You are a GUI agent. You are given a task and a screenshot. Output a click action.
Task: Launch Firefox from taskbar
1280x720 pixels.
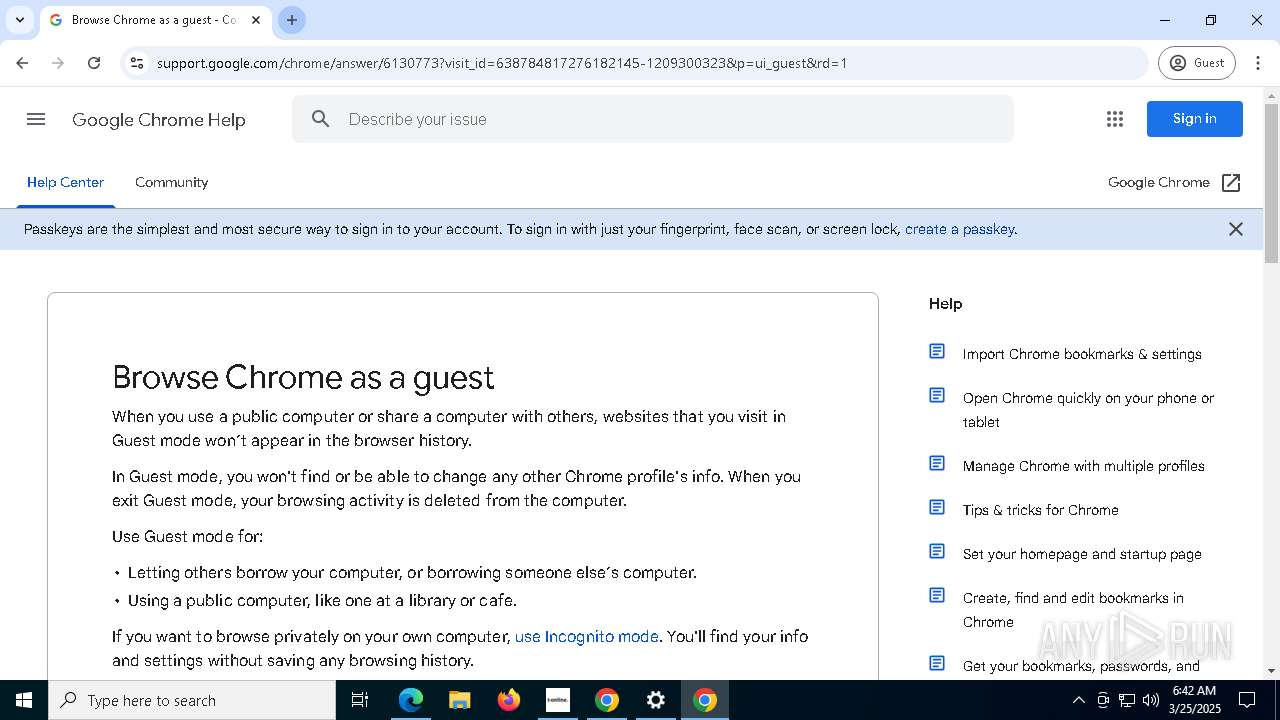509,700
